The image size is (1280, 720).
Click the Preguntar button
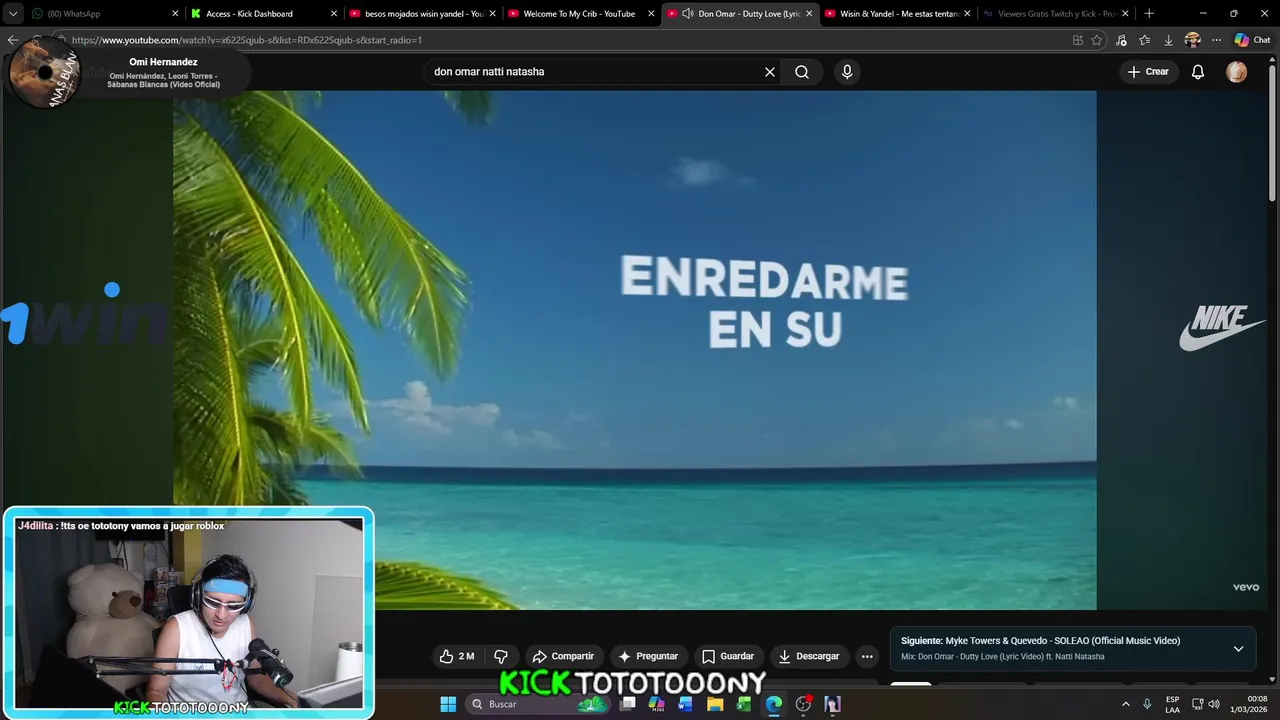[x=647, y=657]
